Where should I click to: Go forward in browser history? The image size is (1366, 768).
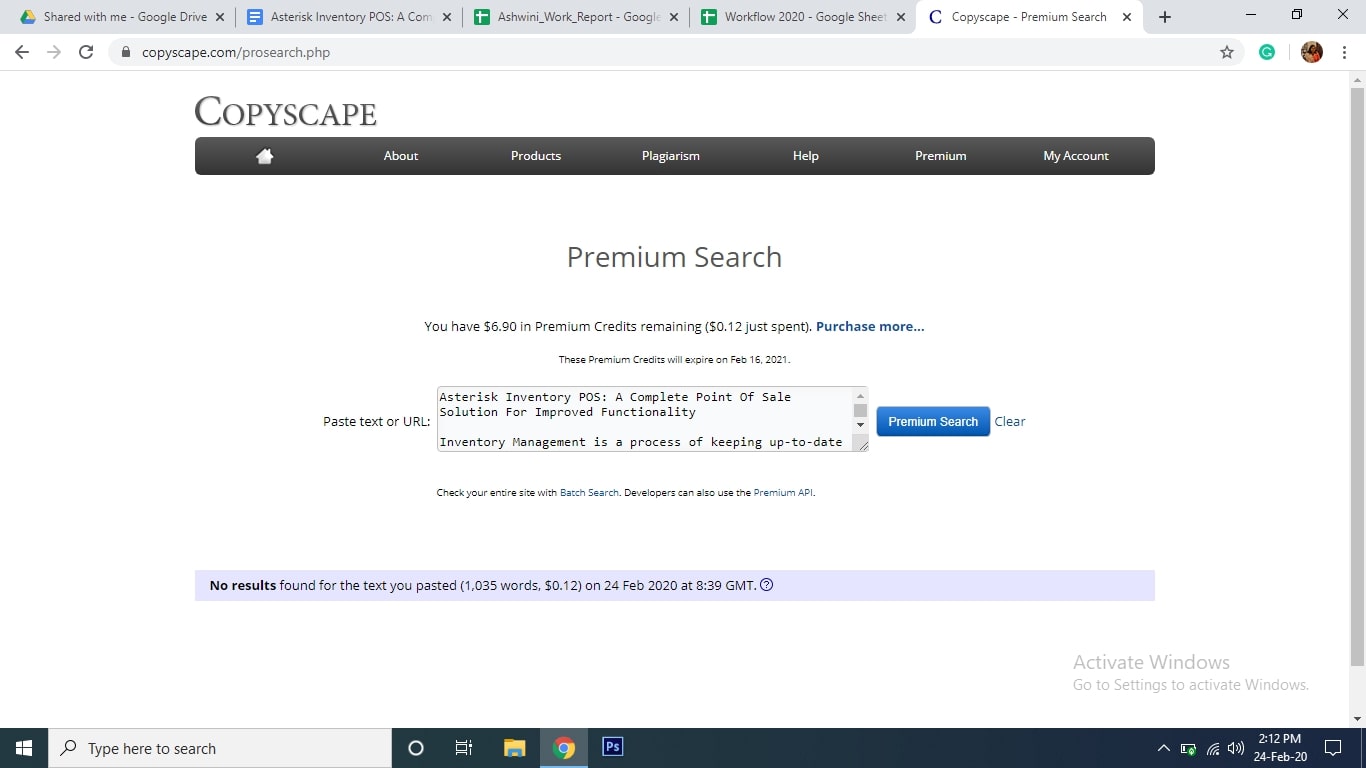[54, 52]
